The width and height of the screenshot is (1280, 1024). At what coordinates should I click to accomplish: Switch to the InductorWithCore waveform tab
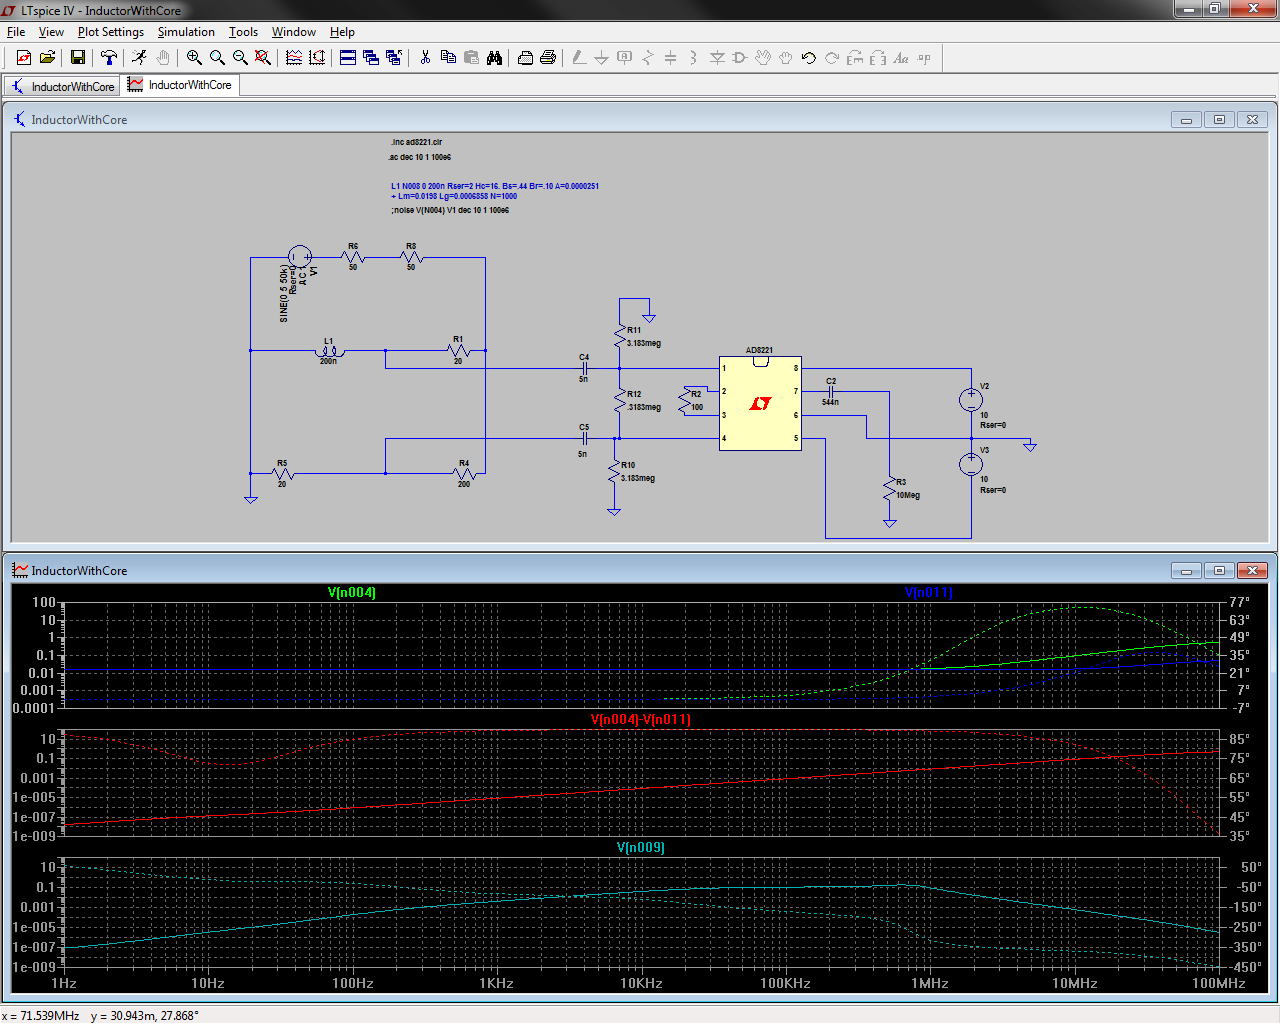coord(180,85)
